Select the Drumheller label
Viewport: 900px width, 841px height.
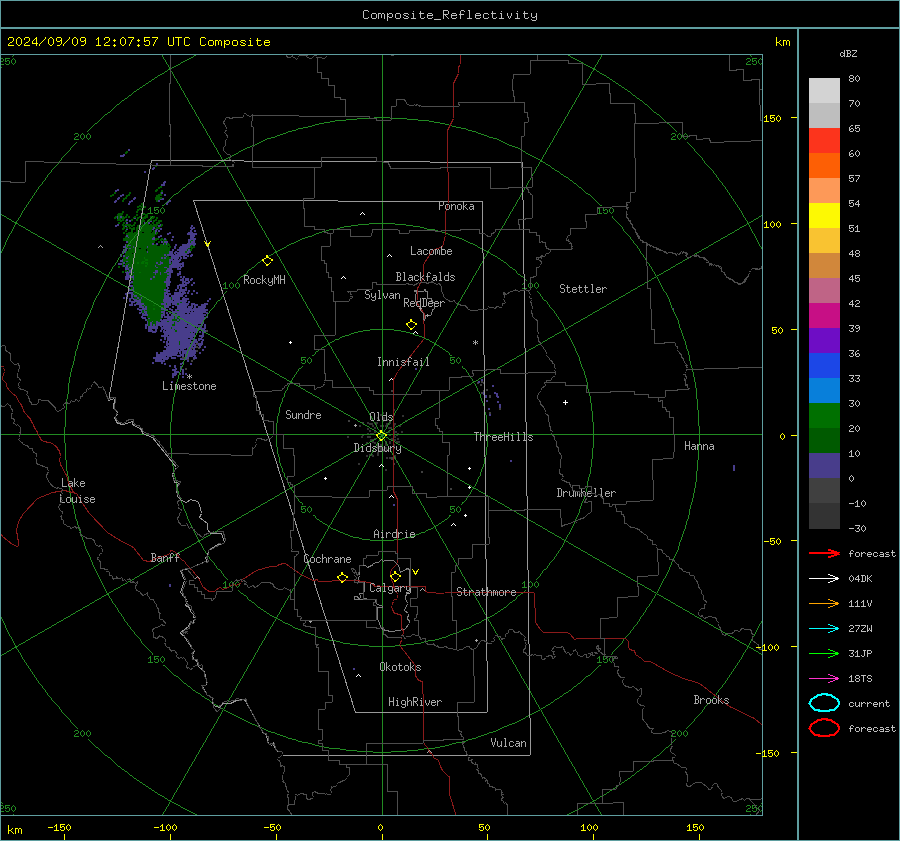click(586, 493)
